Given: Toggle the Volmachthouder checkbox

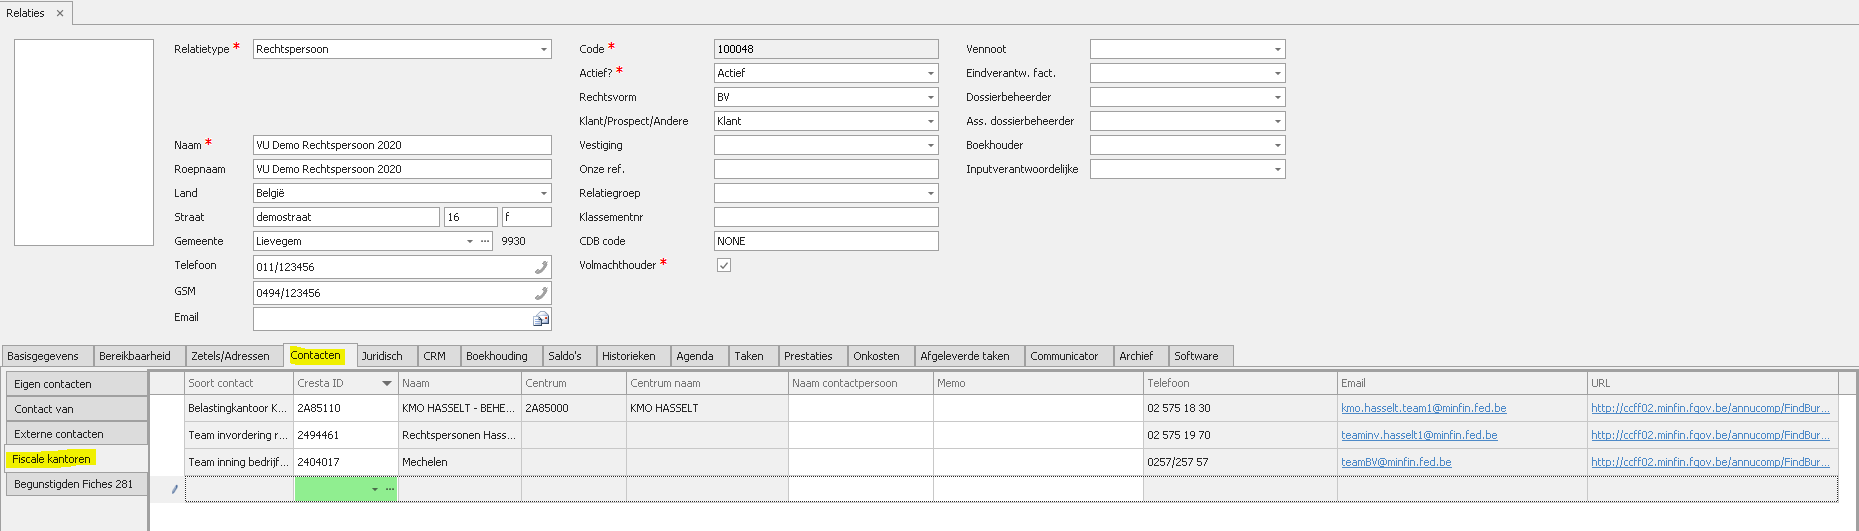Looking at the screenshot, I should click(x=724, y=265).
